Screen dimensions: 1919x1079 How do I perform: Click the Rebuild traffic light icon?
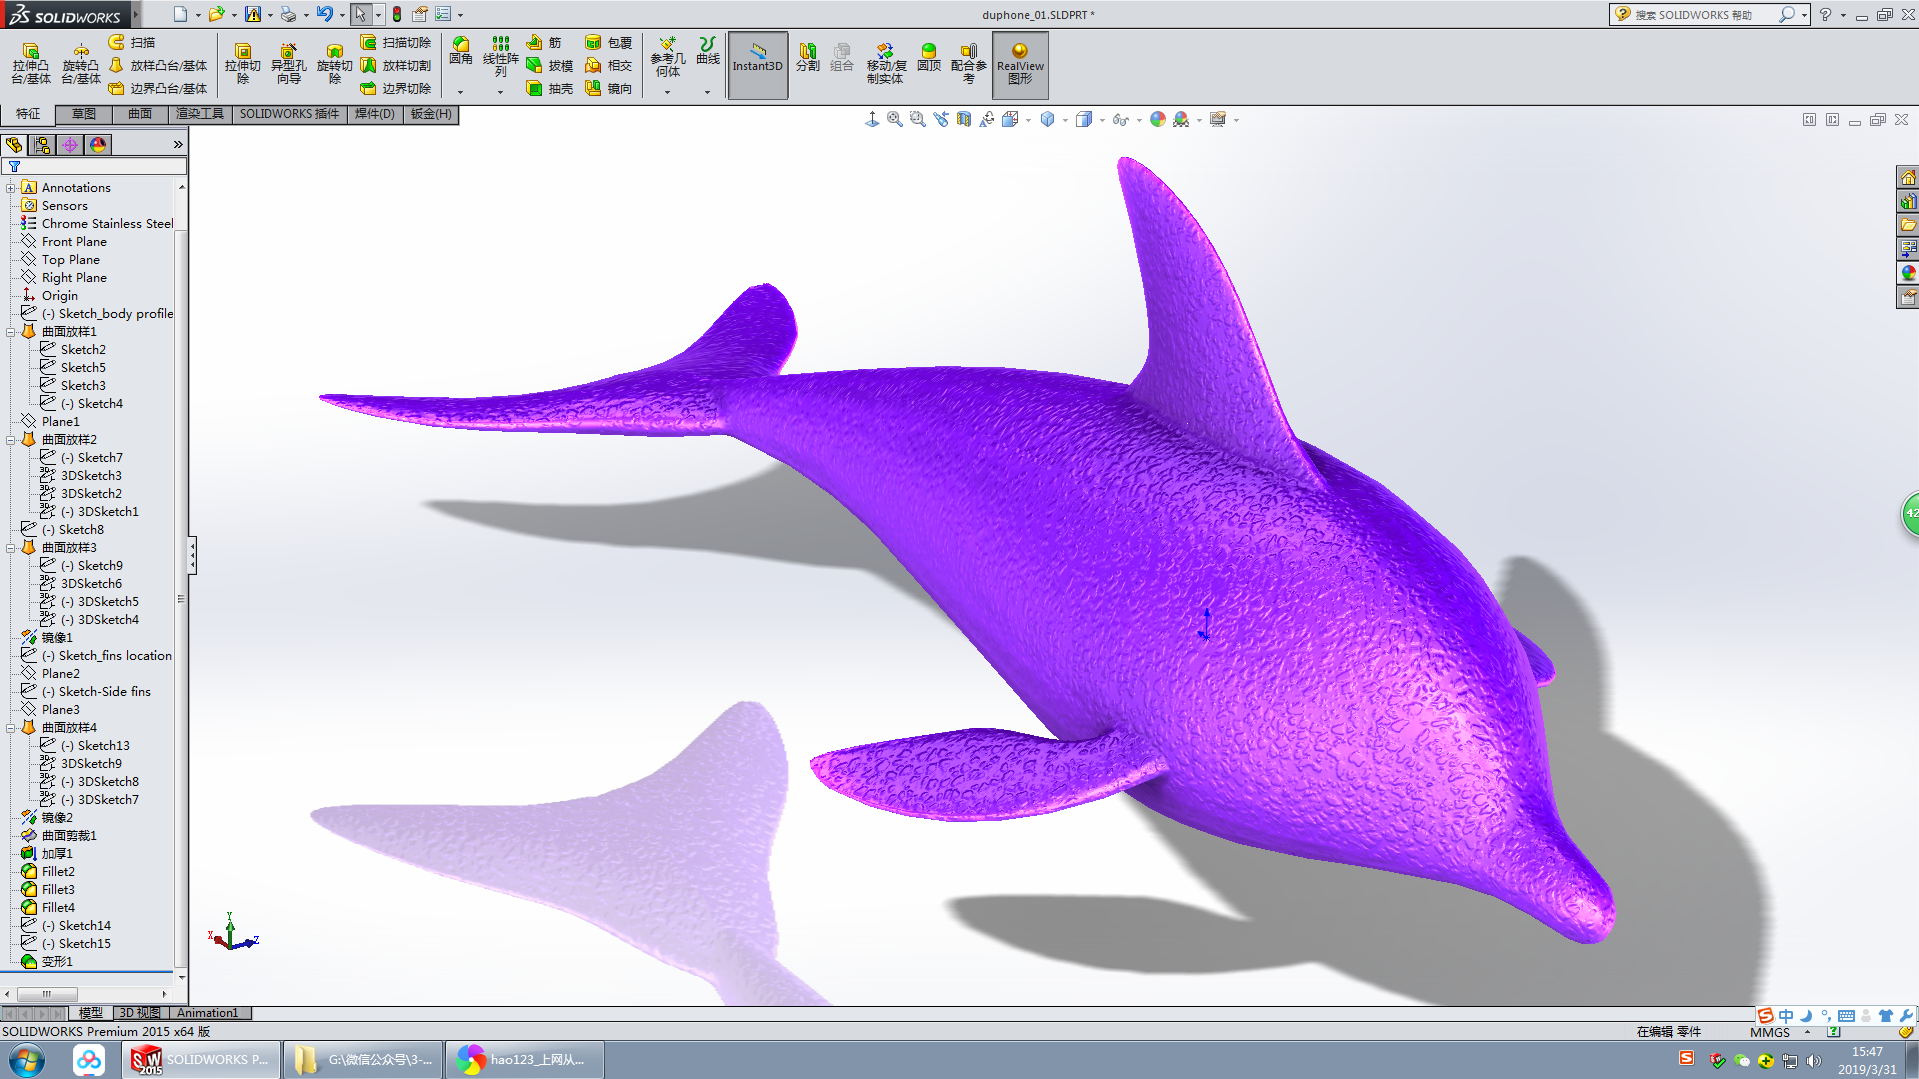[x=397, y=14]
